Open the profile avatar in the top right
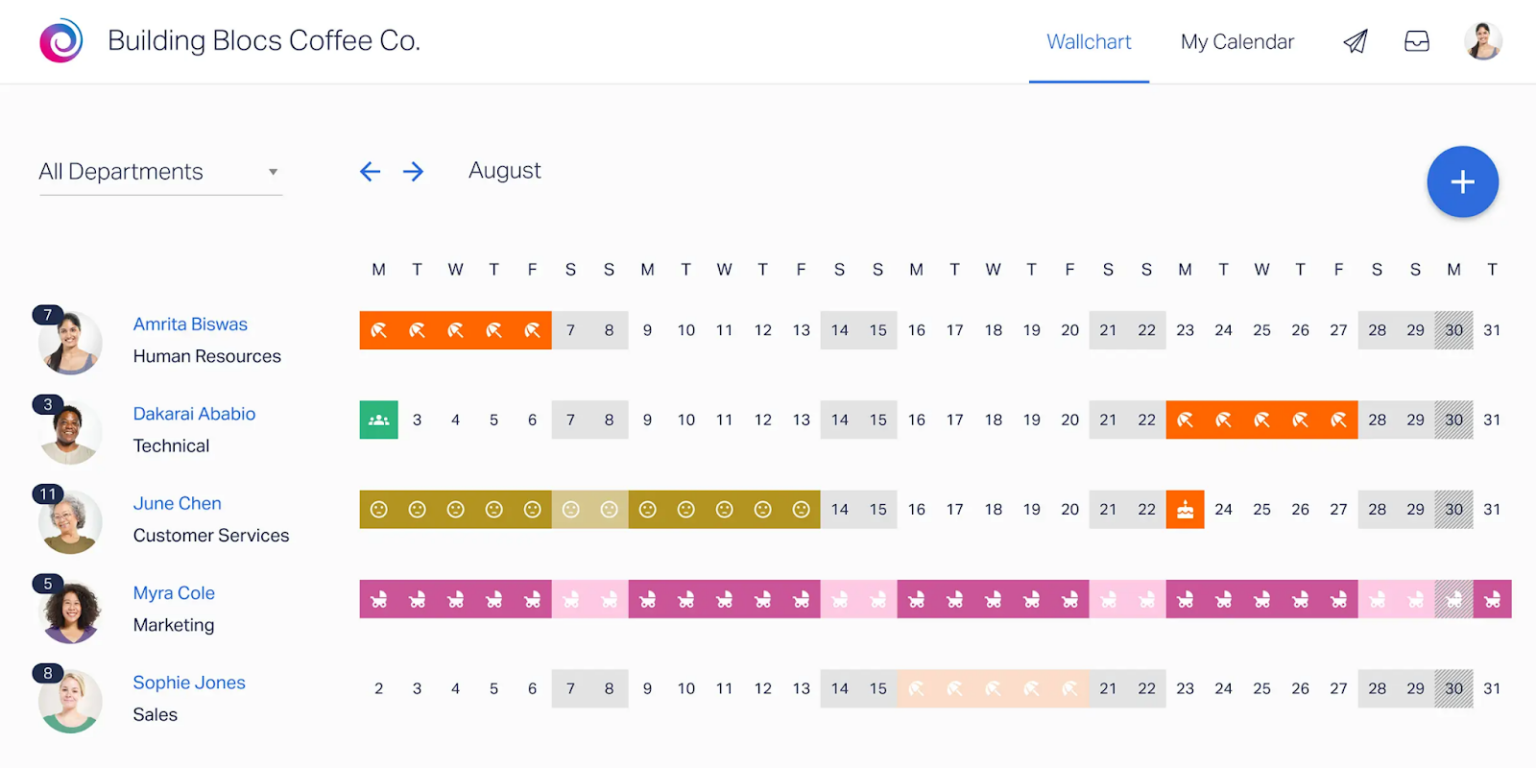The width and height of the screenshot is (1536, 768). click(x=1483, y=41)
